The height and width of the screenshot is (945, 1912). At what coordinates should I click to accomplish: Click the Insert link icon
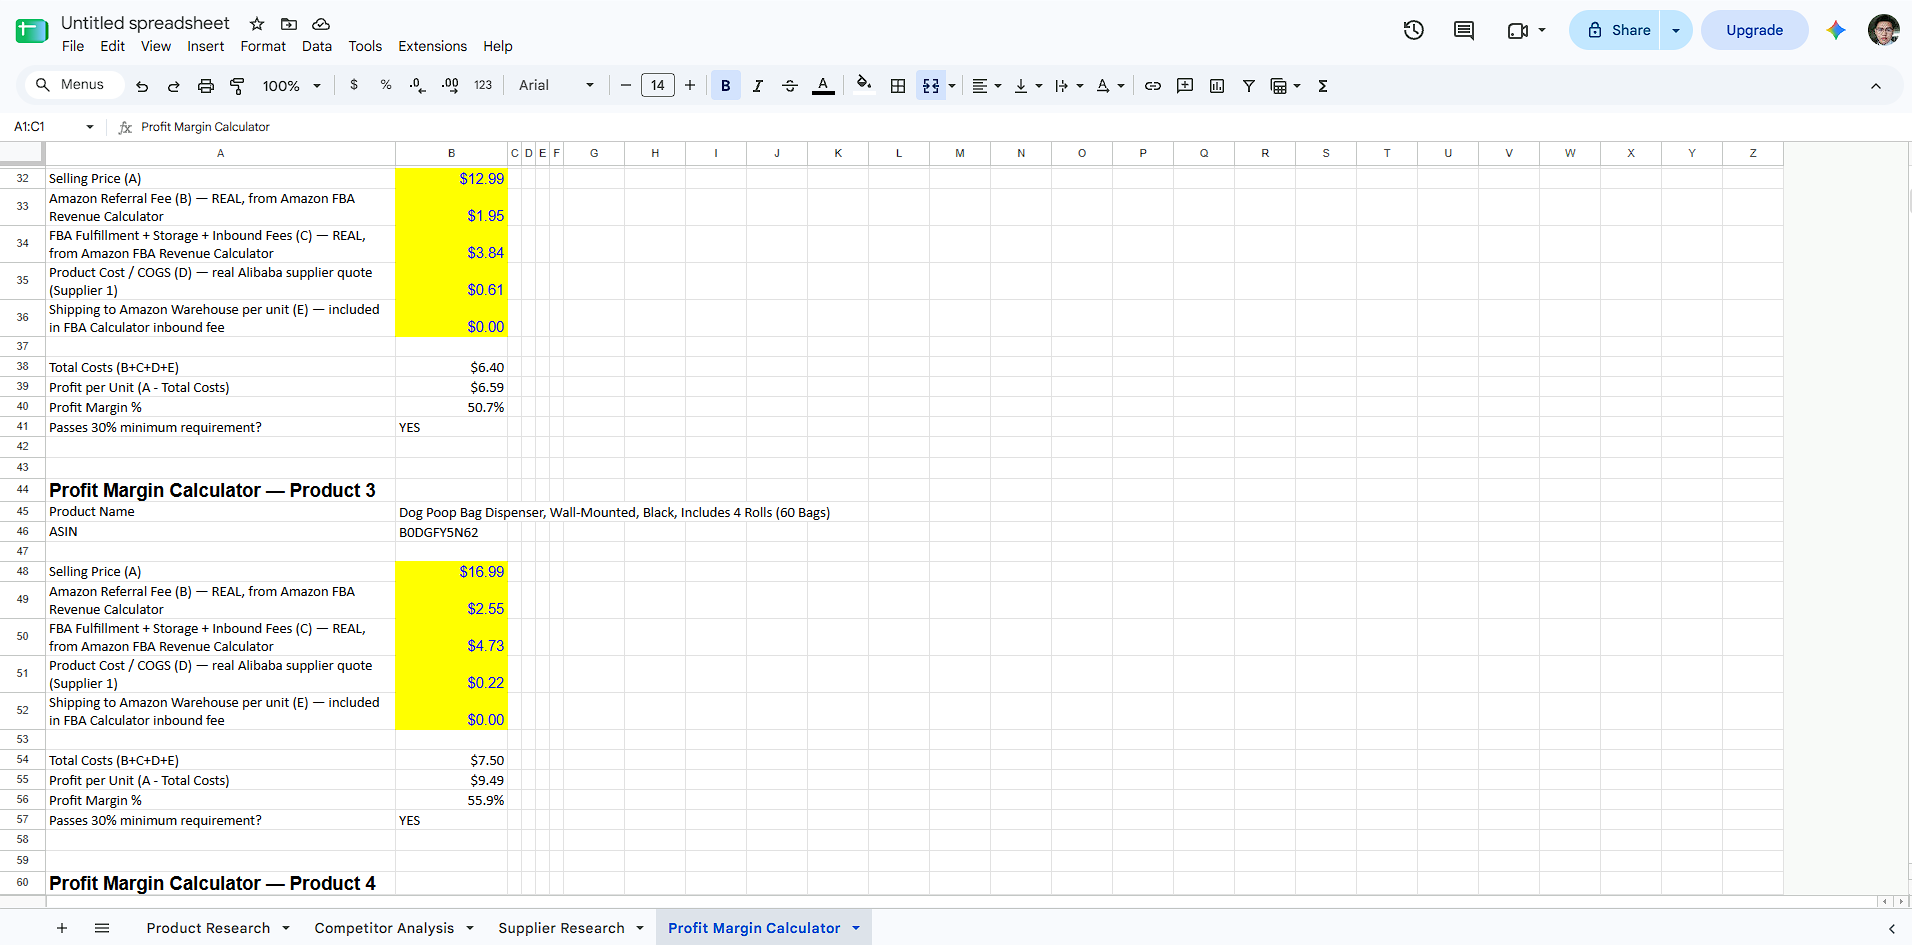(1153, 86)
